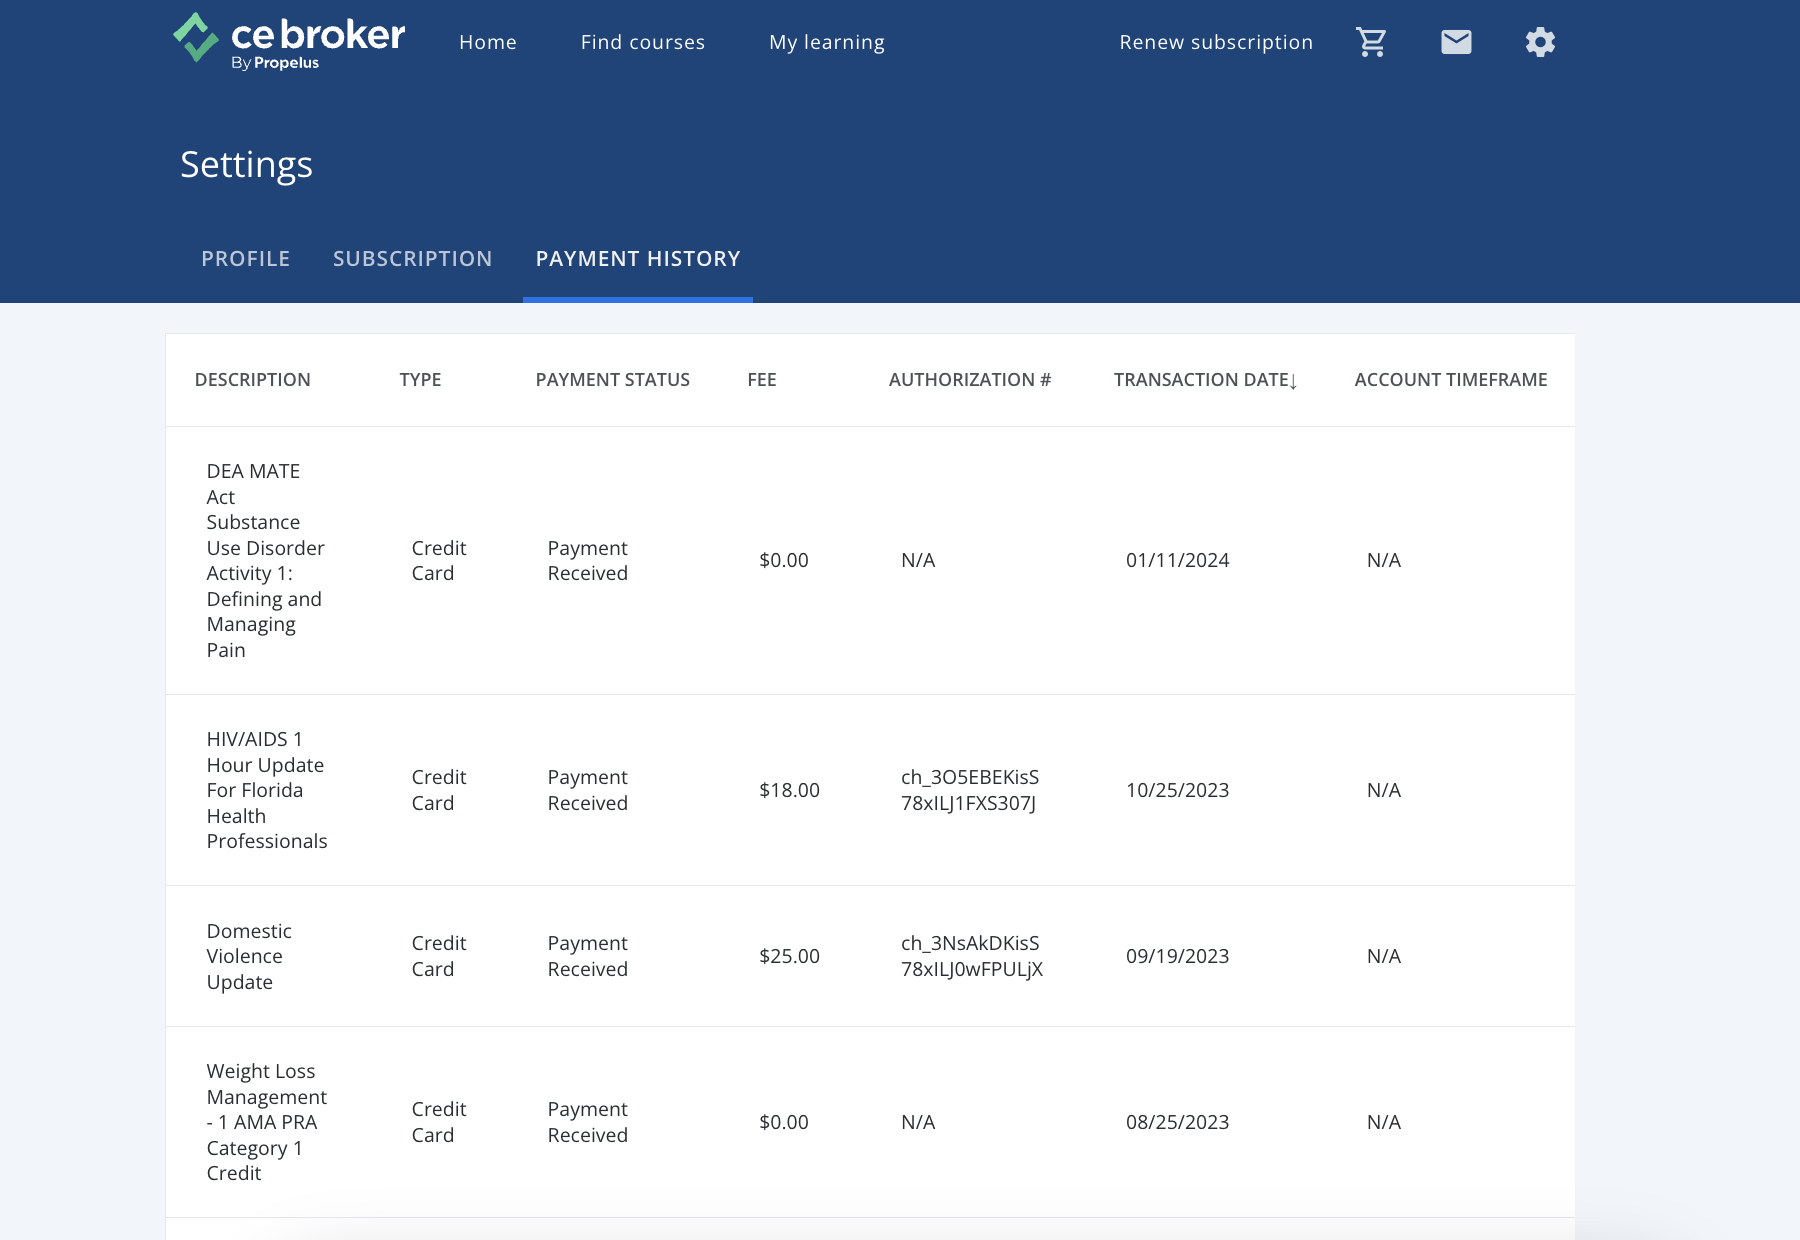Open the Subscription tab
Image resolution: width=1800 pixels, height=1240 pixels.
(412, 258)
